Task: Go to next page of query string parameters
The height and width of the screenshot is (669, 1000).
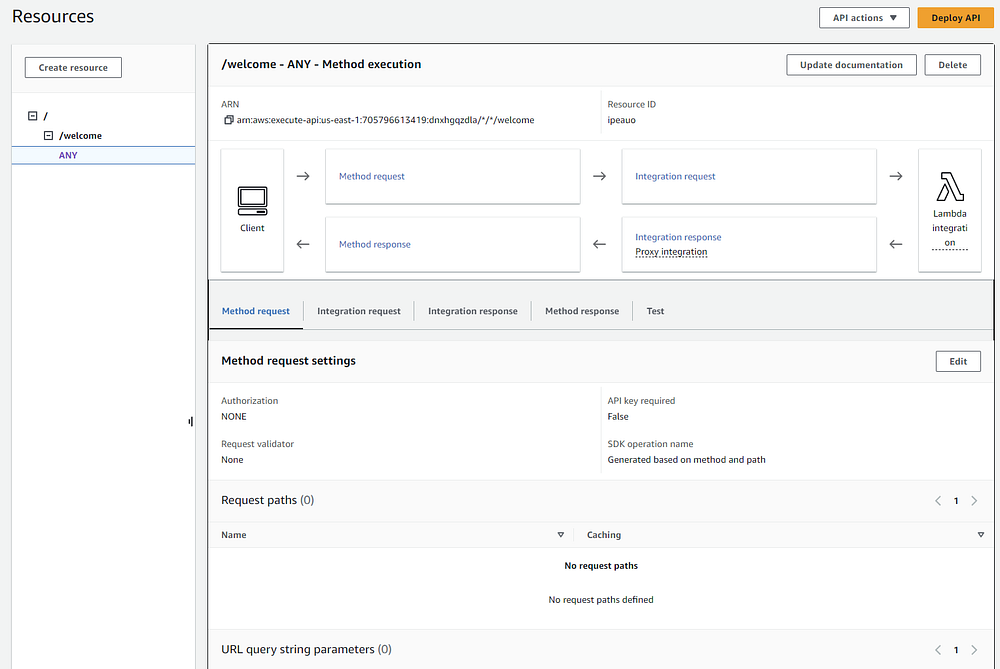Action: coord(975,650)
